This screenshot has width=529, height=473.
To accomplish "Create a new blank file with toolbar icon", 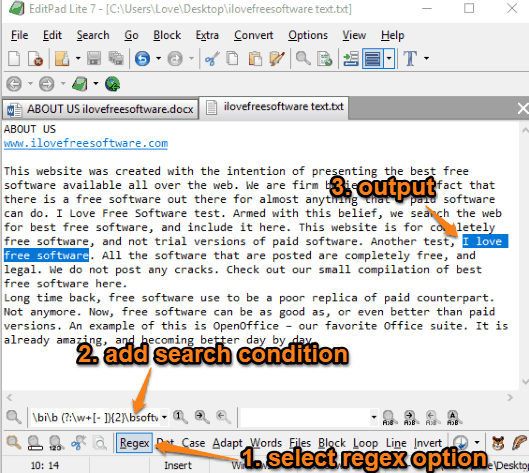I will pos(14,58).
